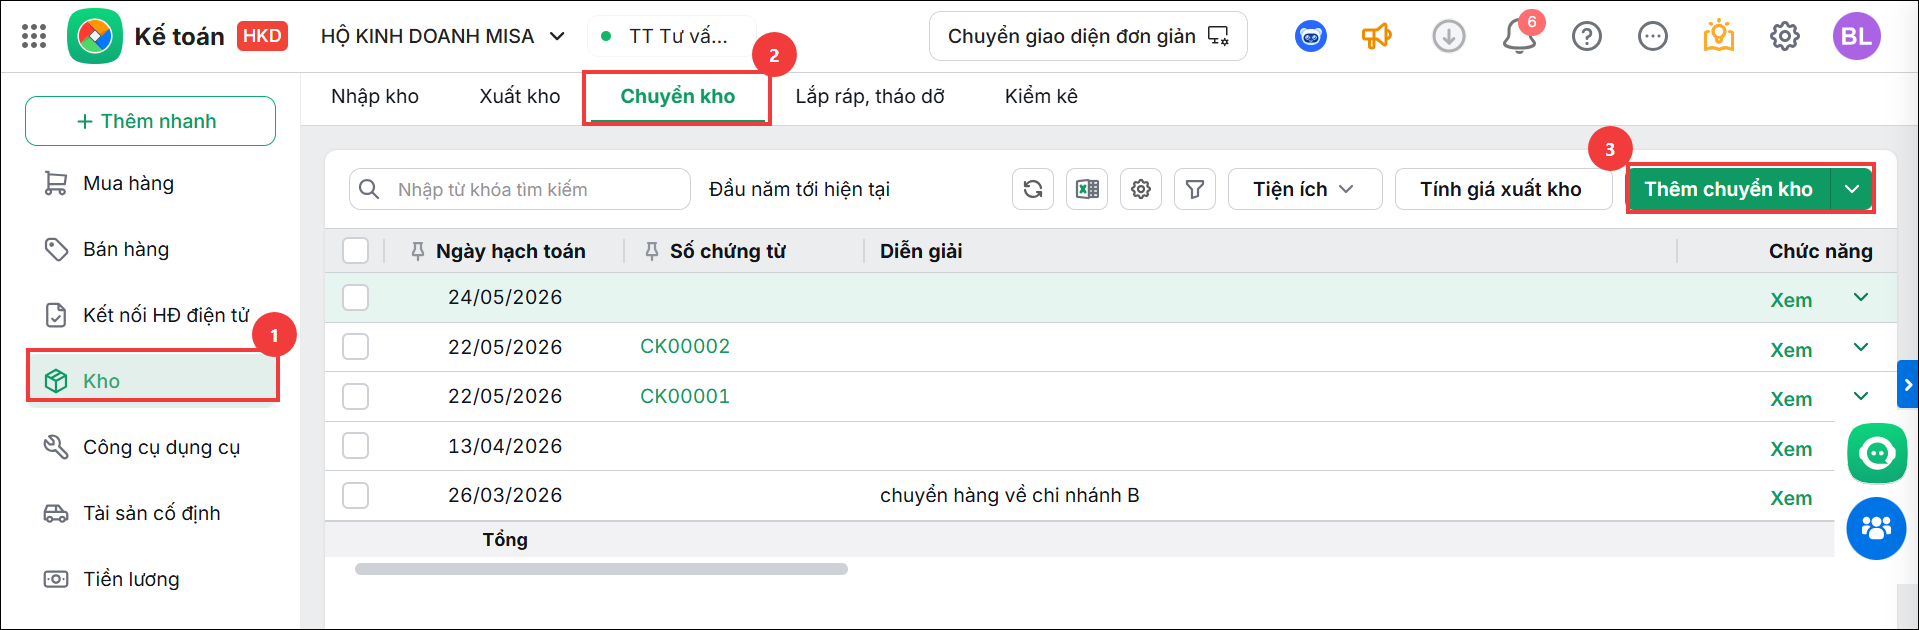
Task: Toggle the select-all header checkbox
Action: click(x=356, y=250)
